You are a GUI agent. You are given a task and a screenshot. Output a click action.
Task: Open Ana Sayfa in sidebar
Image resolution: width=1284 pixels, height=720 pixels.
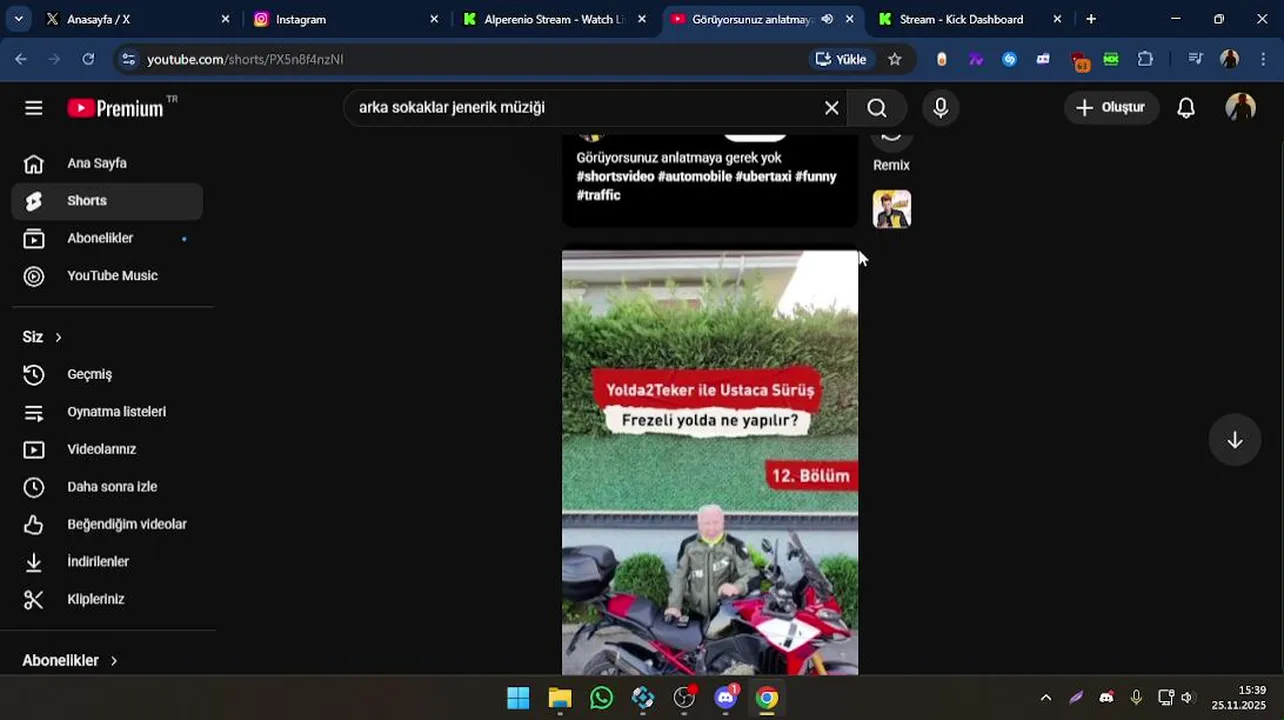pyautogui.click(x=107, y=163)
